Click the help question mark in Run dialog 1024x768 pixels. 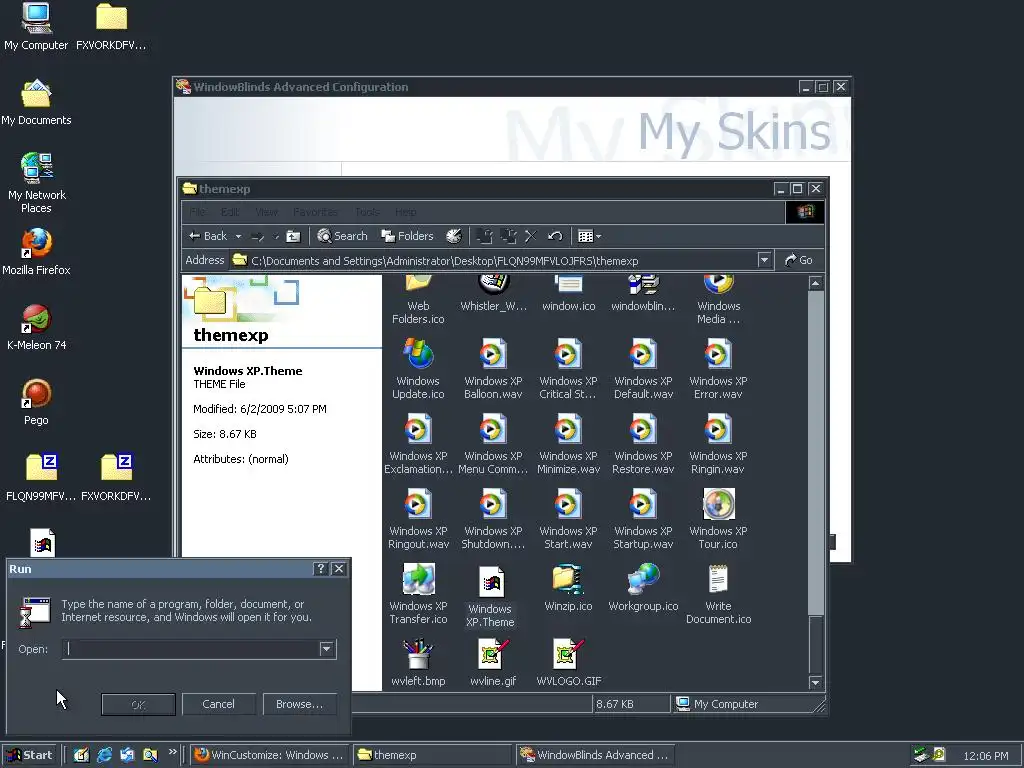(320, 569)
